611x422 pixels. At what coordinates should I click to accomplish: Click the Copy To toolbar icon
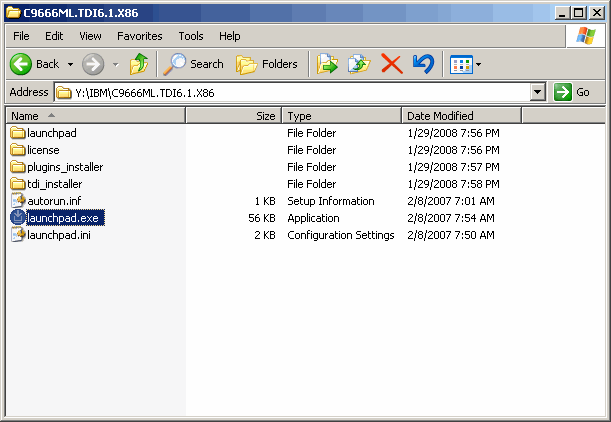[359, 64]
